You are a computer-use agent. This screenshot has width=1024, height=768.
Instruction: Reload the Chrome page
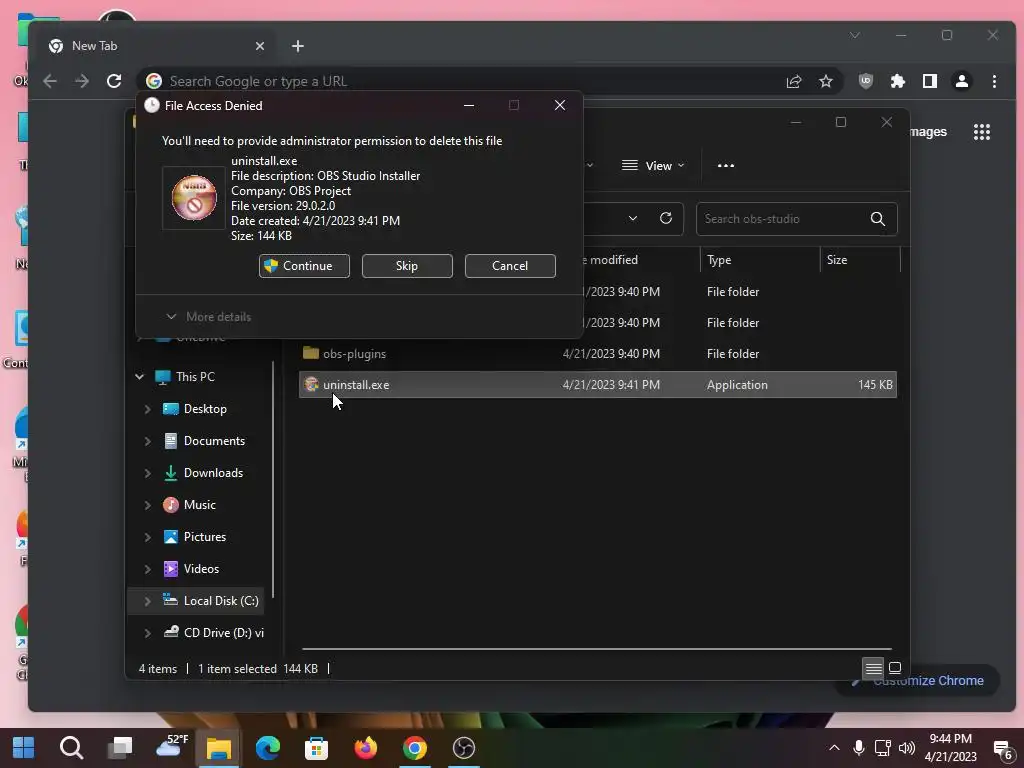tap(114, 81)
